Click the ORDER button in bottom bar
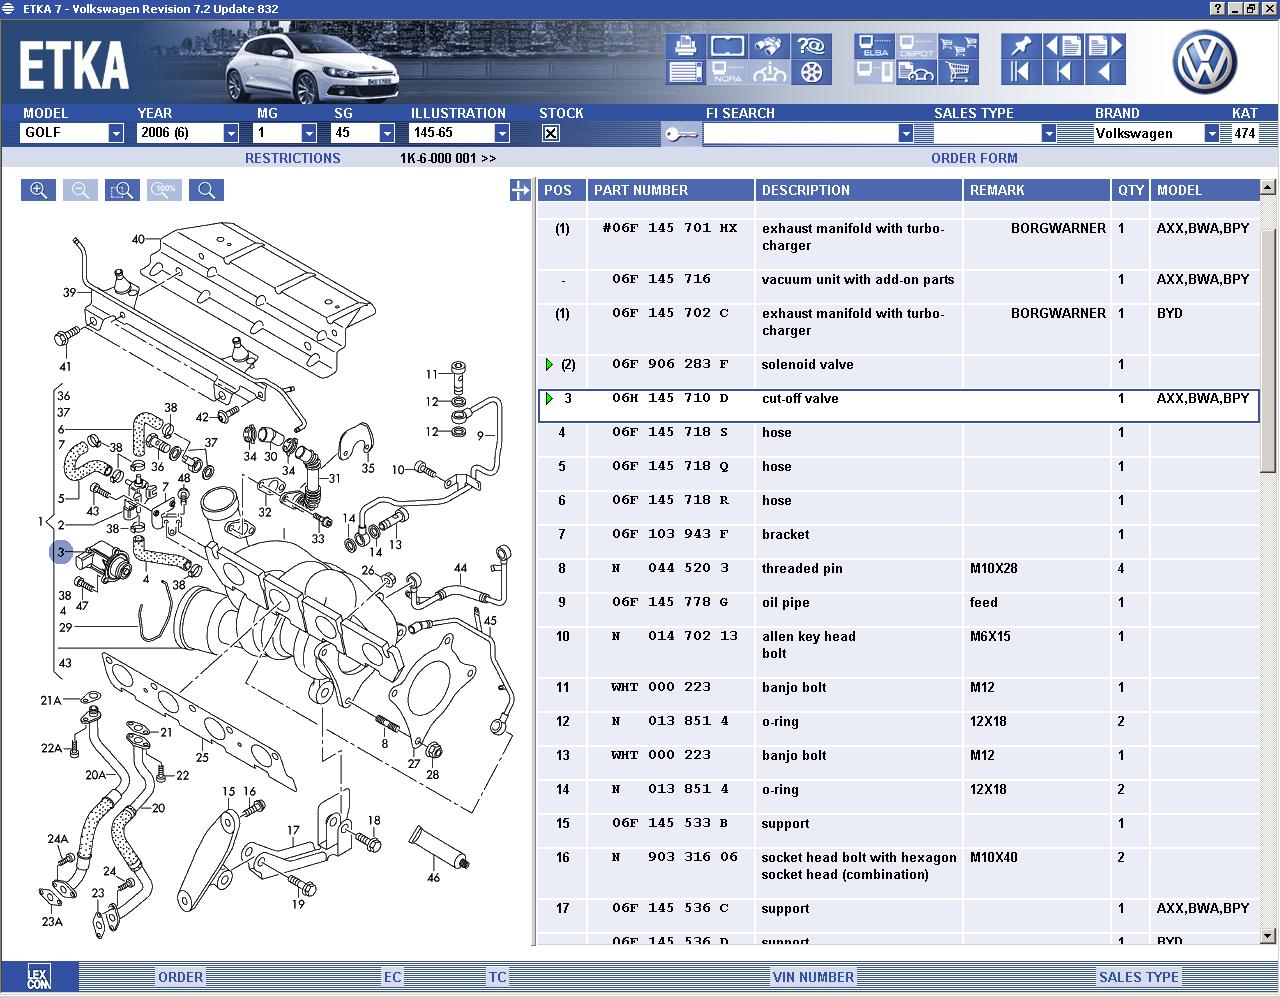The image size is (1280, 998). click(x=180, y=977)
